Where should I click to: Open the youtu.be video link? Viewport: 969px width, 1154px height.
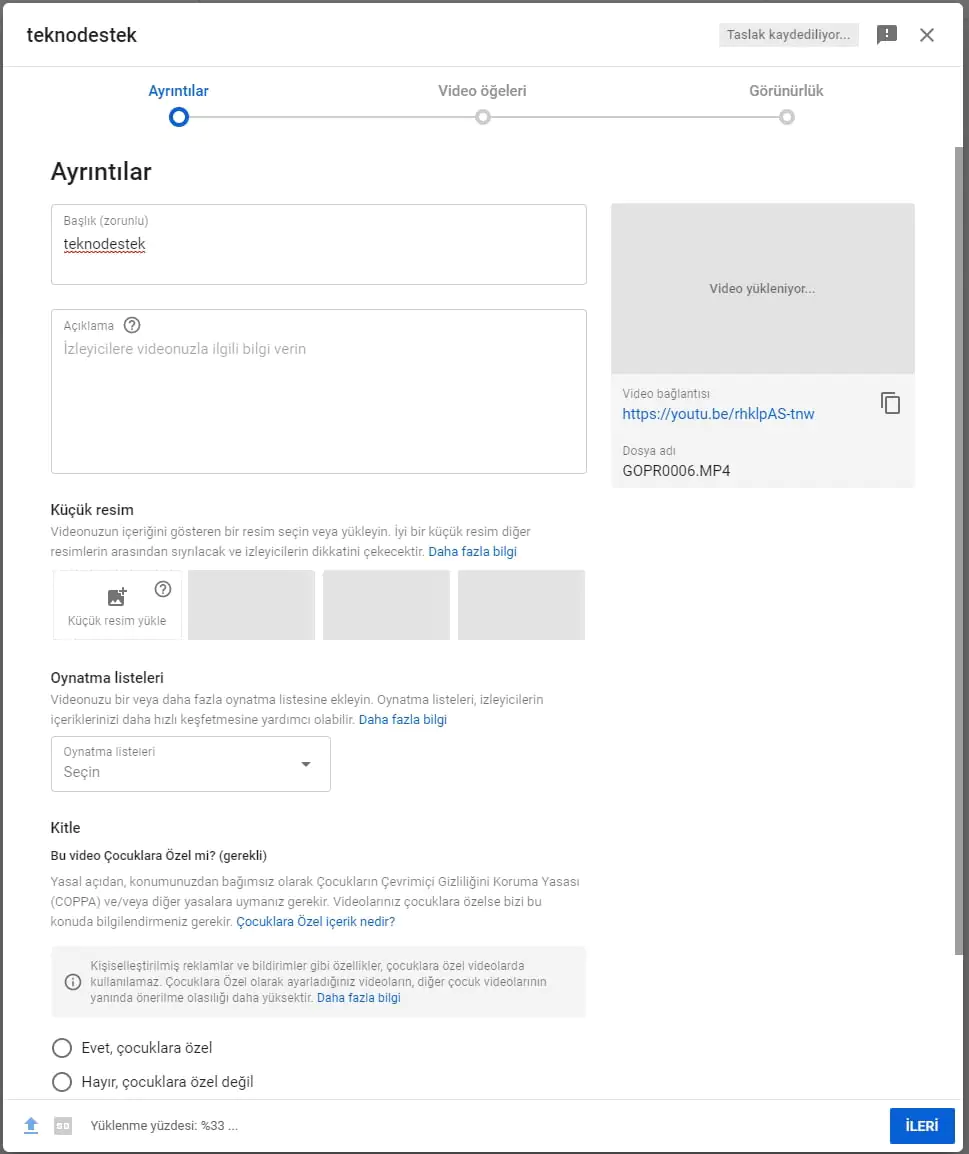(718, 414)
